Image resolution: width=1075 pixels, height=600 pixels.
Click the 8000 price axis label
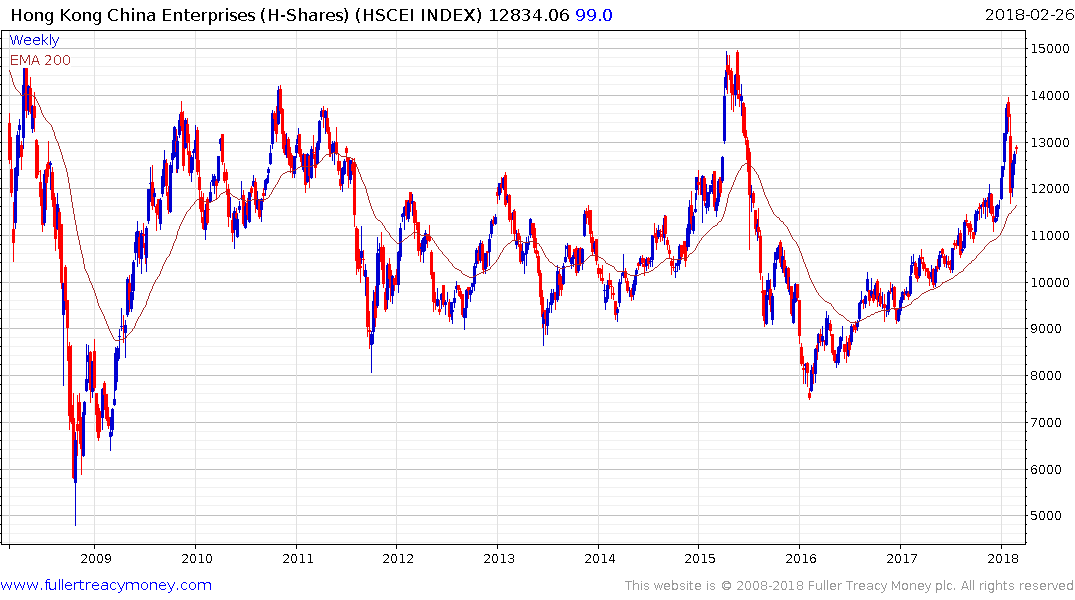pyautogui.click(x=1046, y=376)
